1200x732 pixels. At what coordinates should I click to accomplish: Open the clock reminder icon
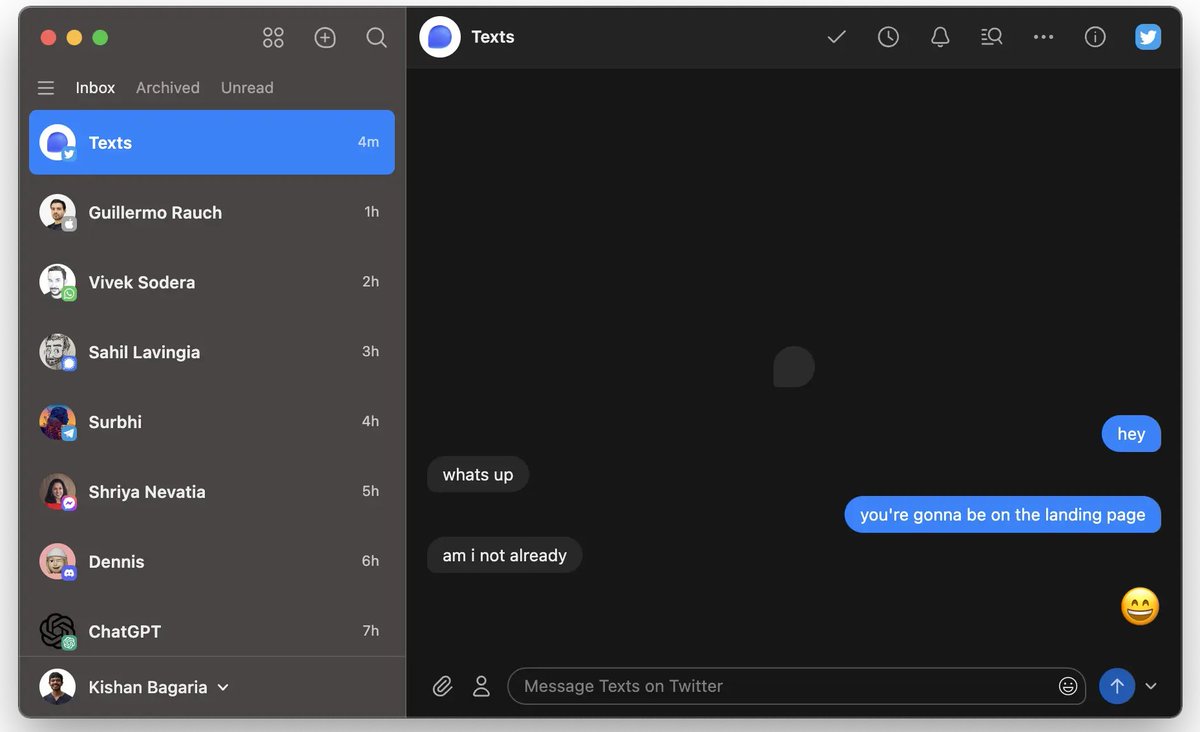point(888,37)
